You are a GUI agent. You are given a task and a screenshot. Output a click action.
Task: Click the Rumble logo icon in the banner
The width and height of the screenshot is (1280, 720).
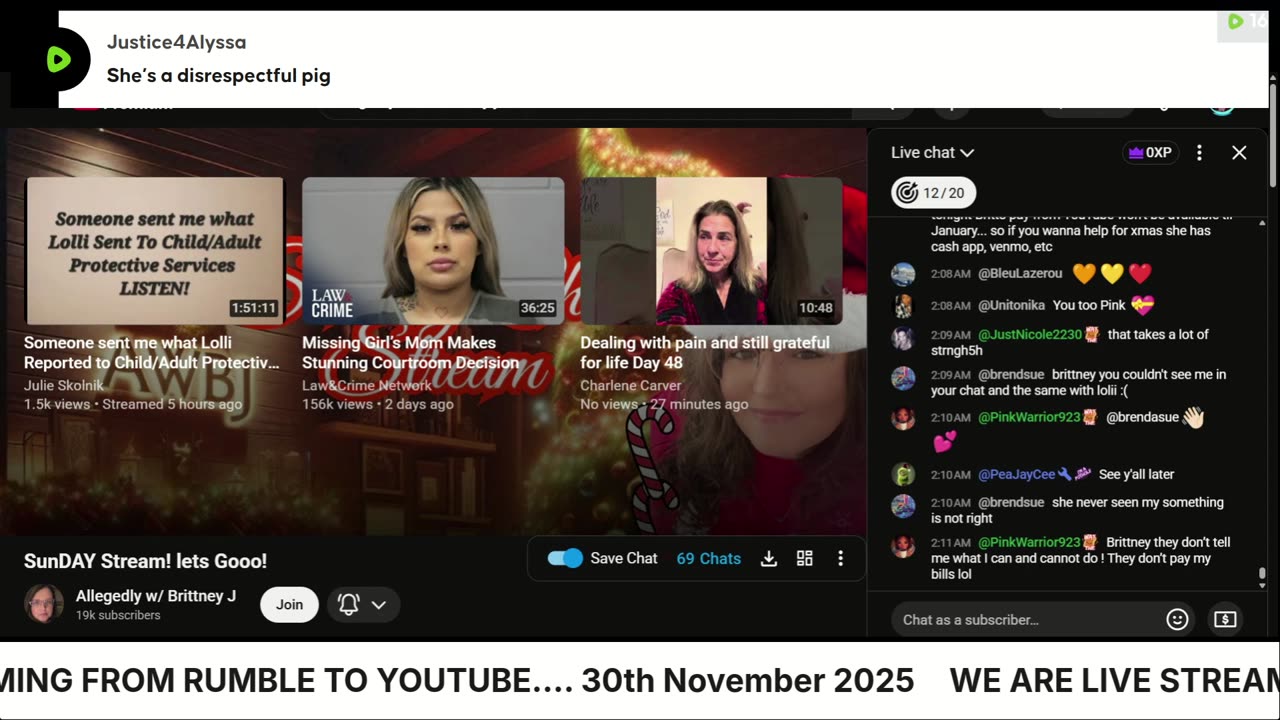tap(59, 60)
